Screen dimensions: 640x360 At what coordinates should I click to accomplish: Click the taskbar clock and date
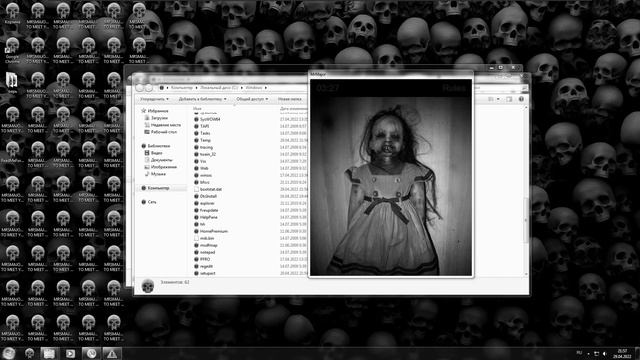[x=623, y=353]
